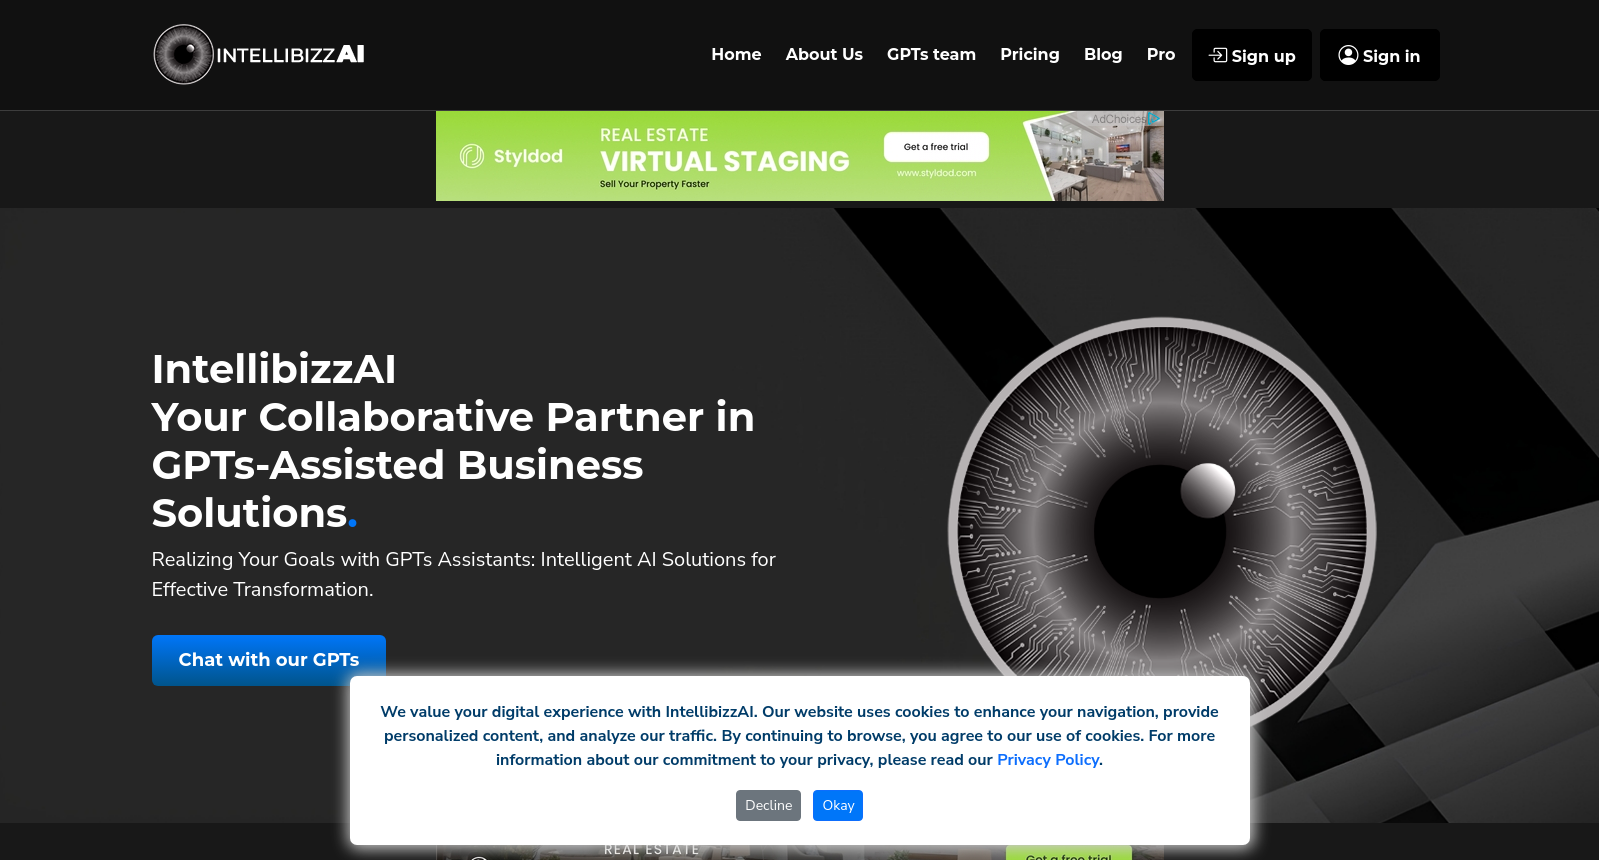
Task: Click the Sign up button
Action: [x=1252, y=55]
